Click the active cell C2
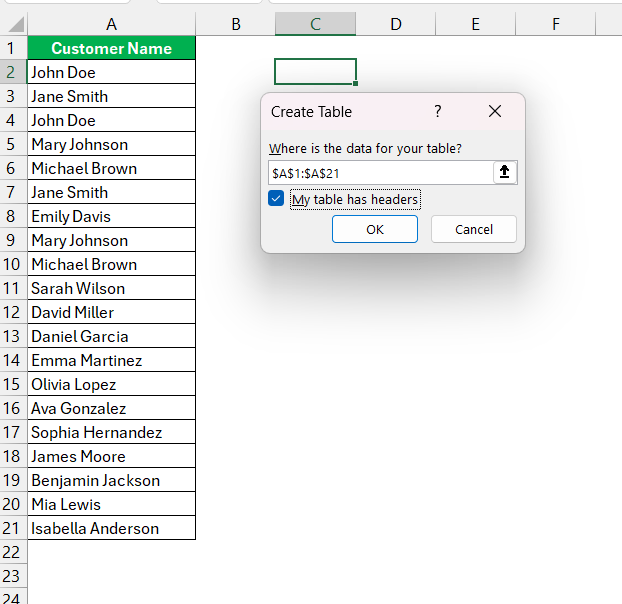The image size is (622, 604). coord(315,72)
